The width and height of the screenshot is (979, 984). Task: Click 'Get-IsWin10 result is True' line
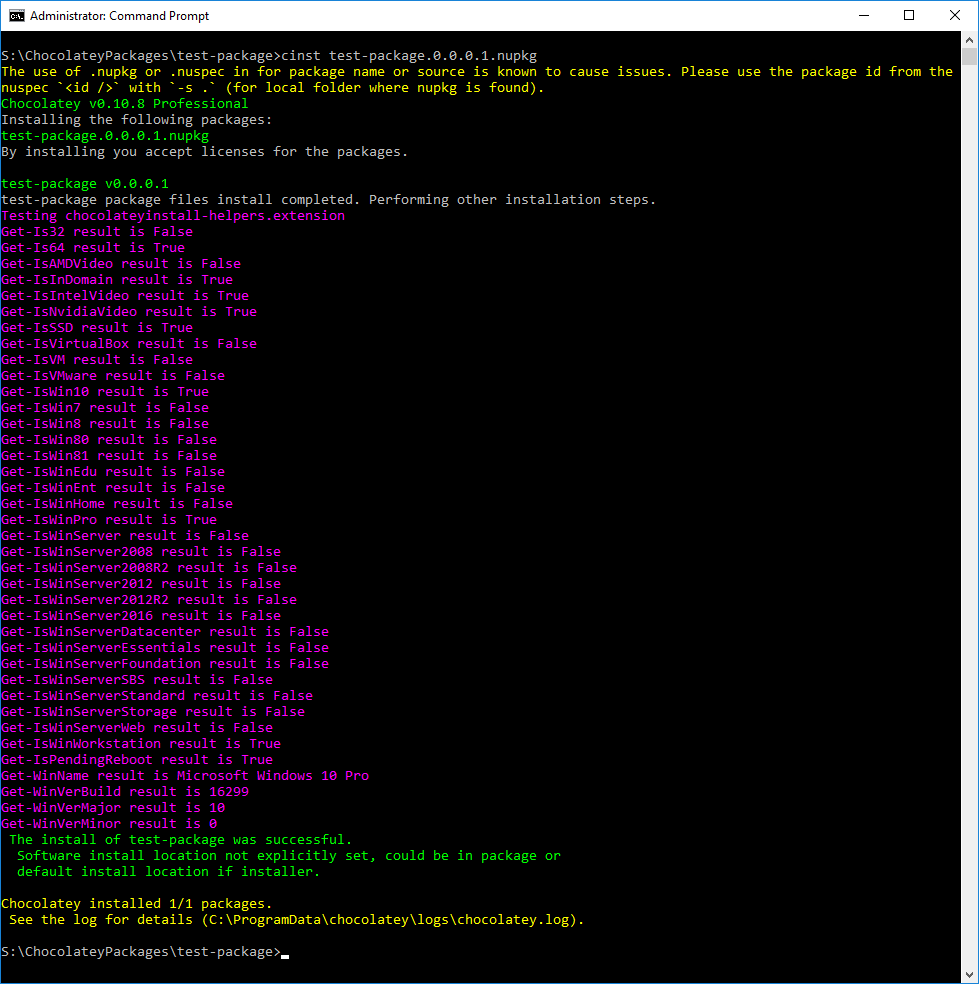coord(105,392)
